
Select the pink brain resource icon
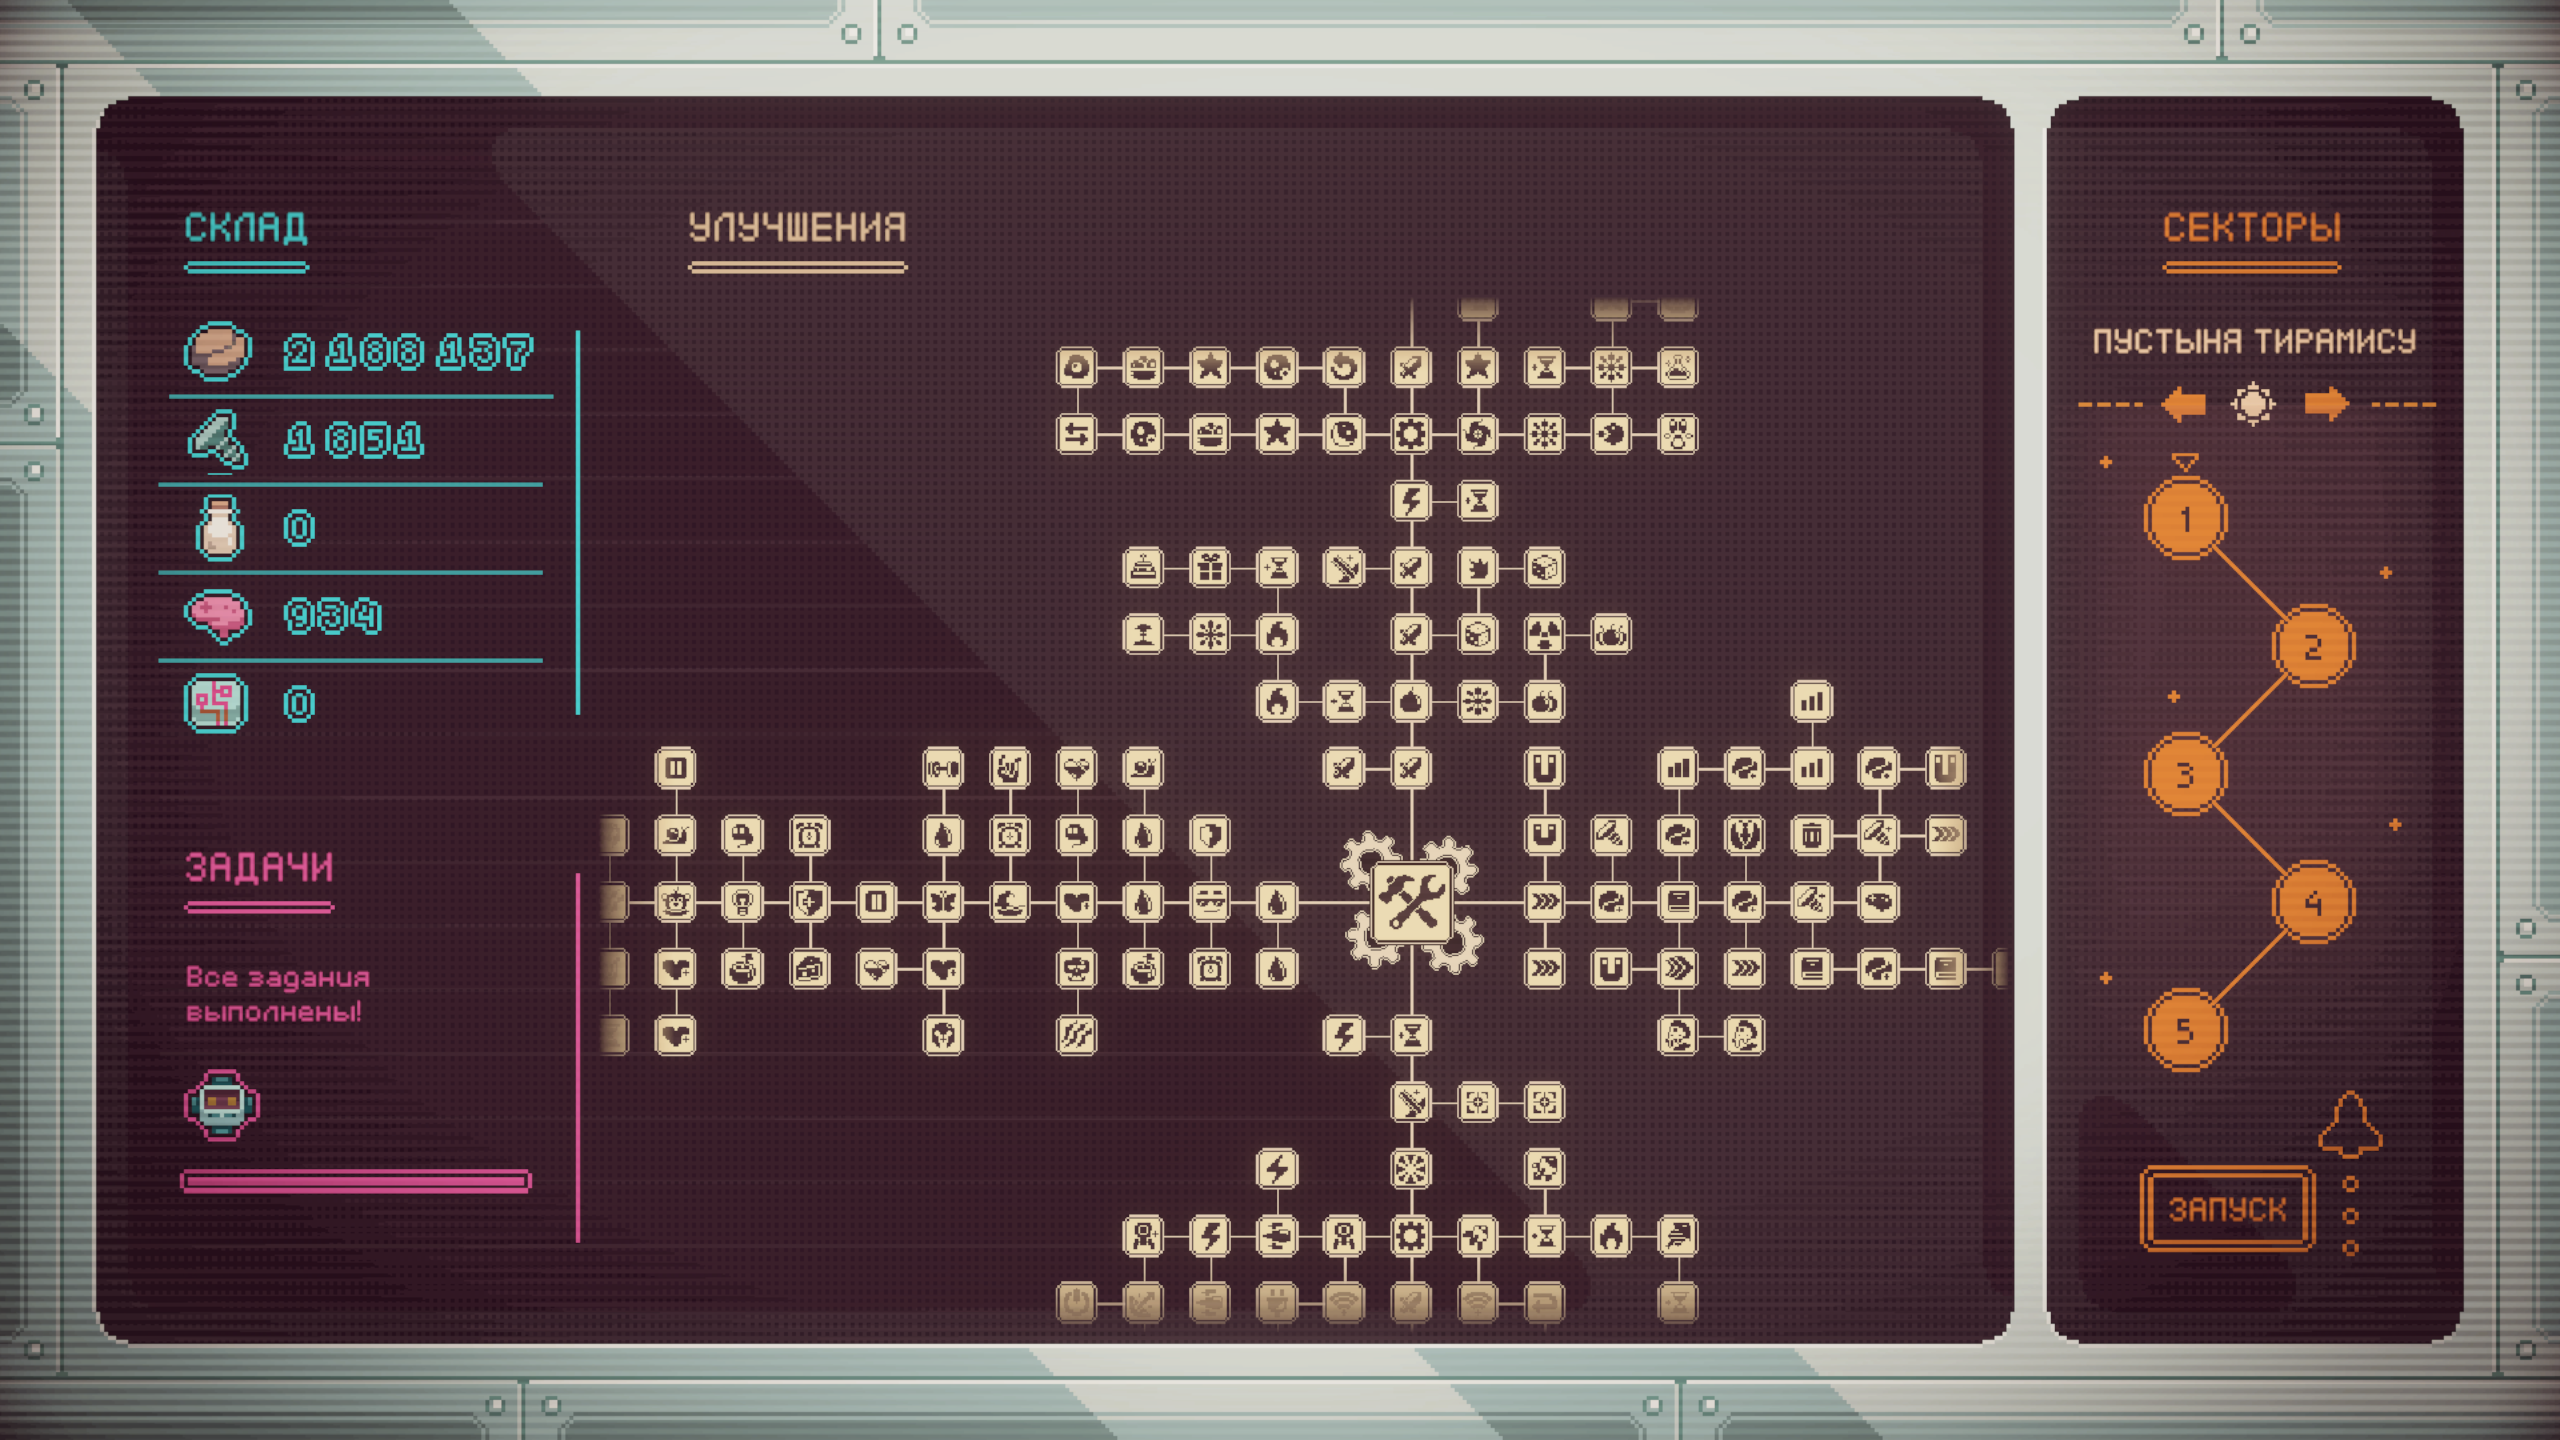(218, 616)
